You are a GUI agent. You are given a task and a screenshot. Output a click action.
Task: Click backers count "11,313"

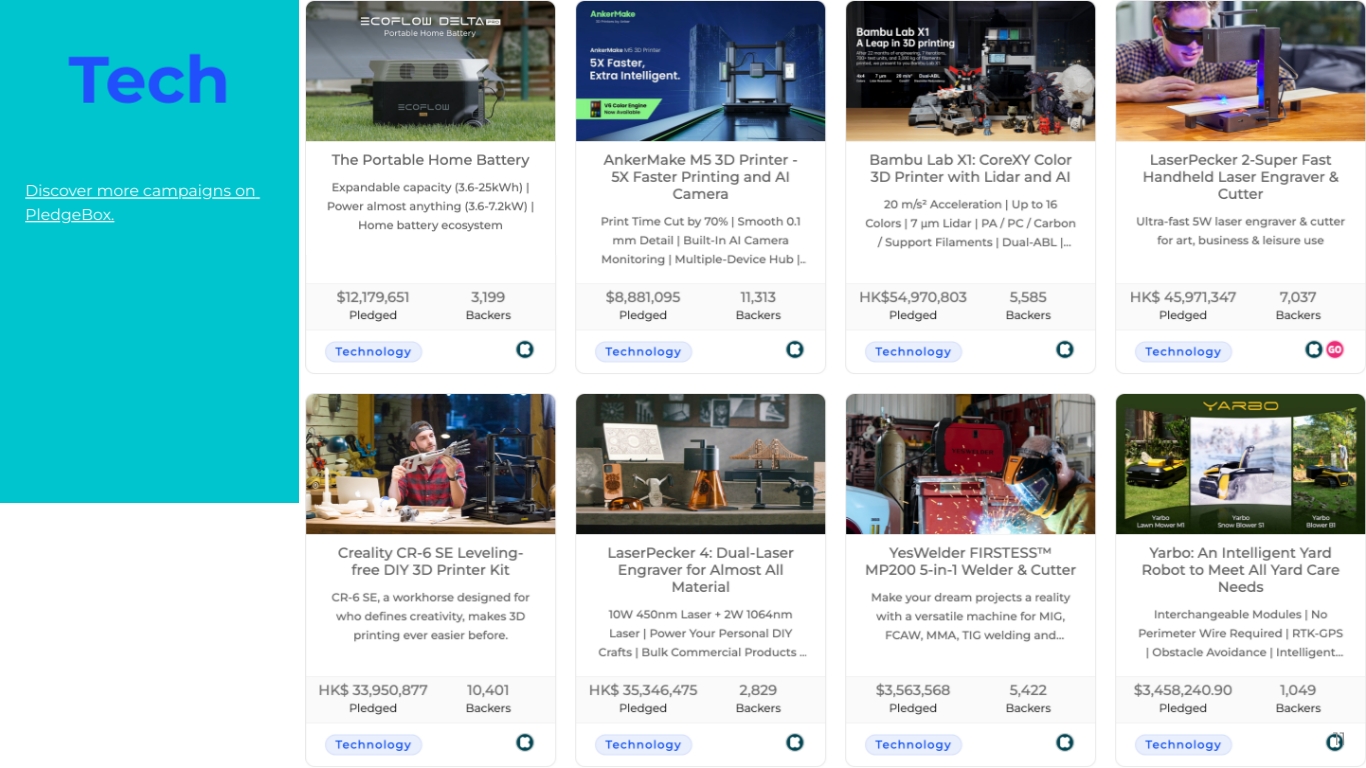point(758,297)
